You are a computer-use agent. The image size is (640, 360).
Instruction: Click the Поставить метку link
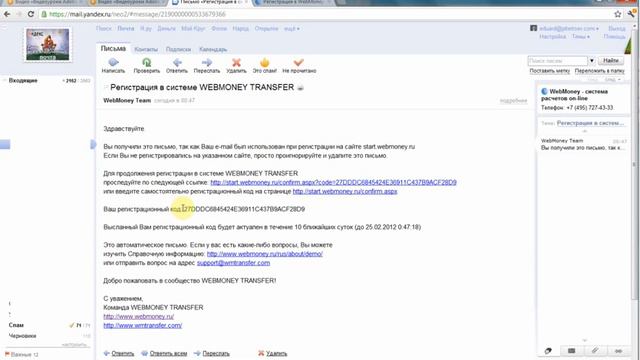pyautogui.click(x=549, y=71)
